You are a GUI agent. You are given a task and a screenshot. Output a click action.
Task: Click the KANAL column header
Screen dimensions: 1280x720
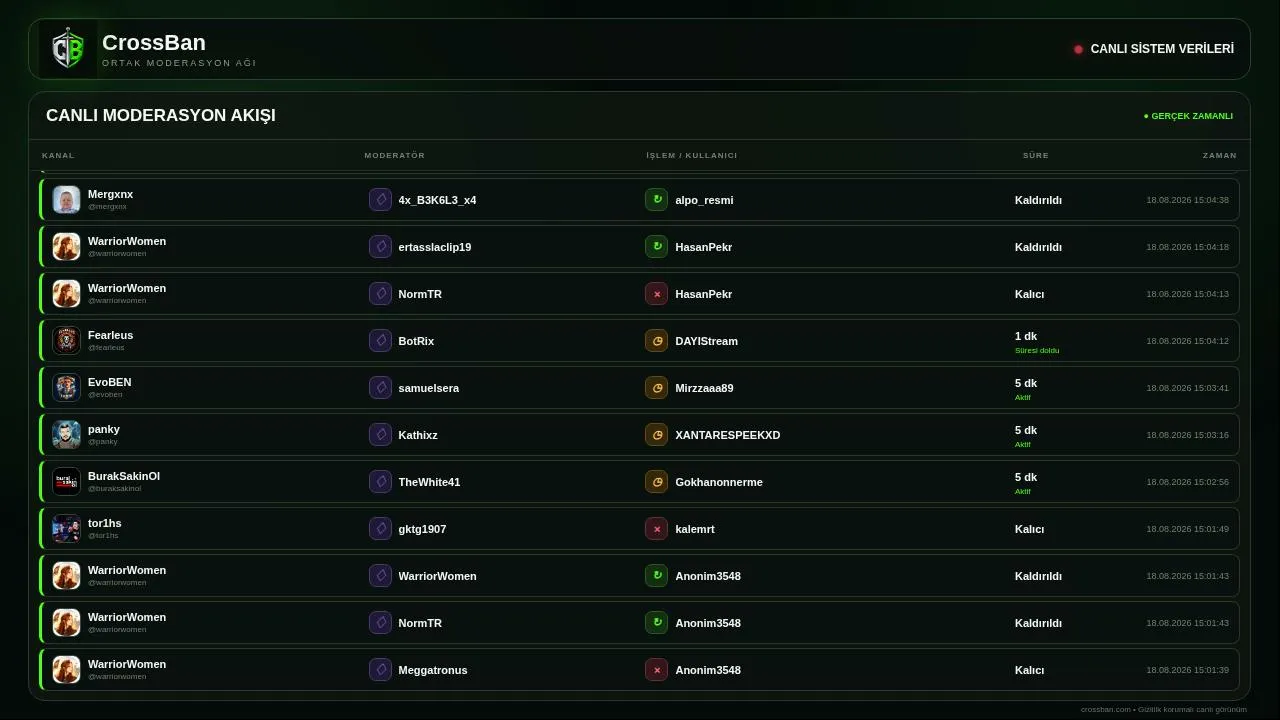click(x=58, y=155)
